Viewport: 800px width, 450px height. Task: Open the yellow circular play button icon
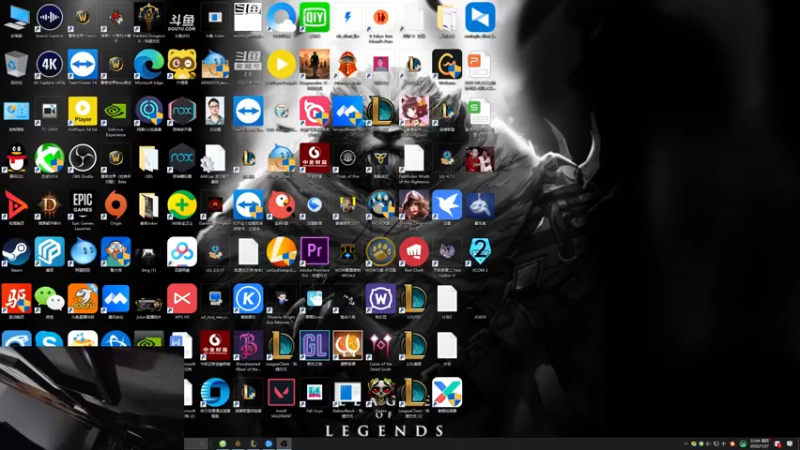[x=281, y=64]
